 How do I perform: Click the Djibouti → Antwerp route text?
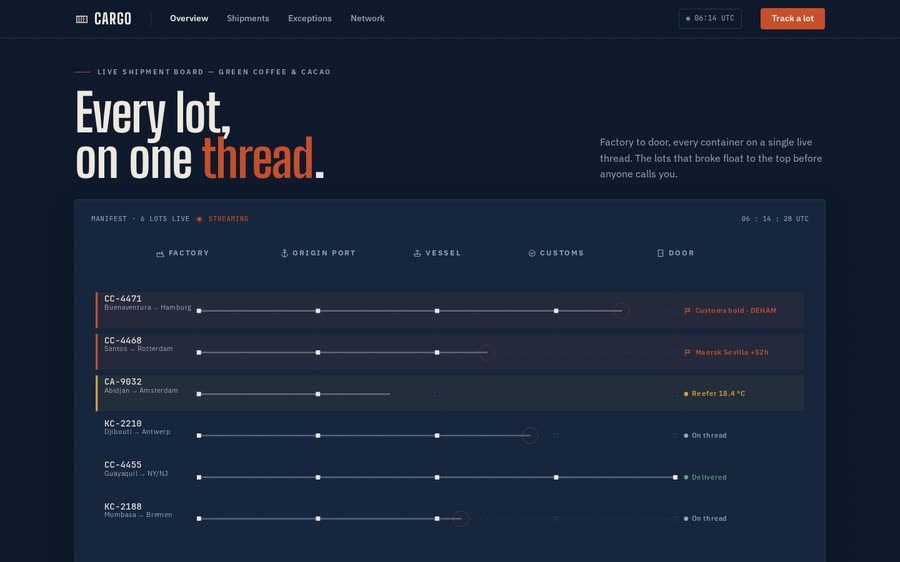click(137, 432)
